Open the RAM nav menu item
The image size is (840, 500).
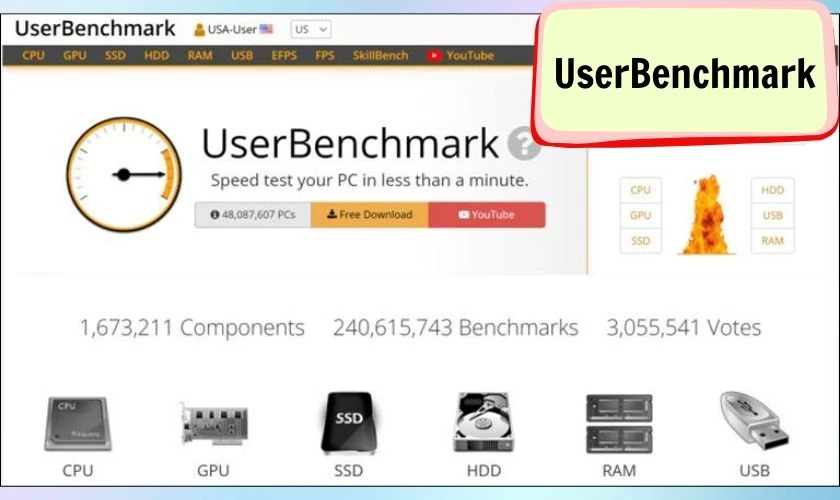tap(200, 55)
